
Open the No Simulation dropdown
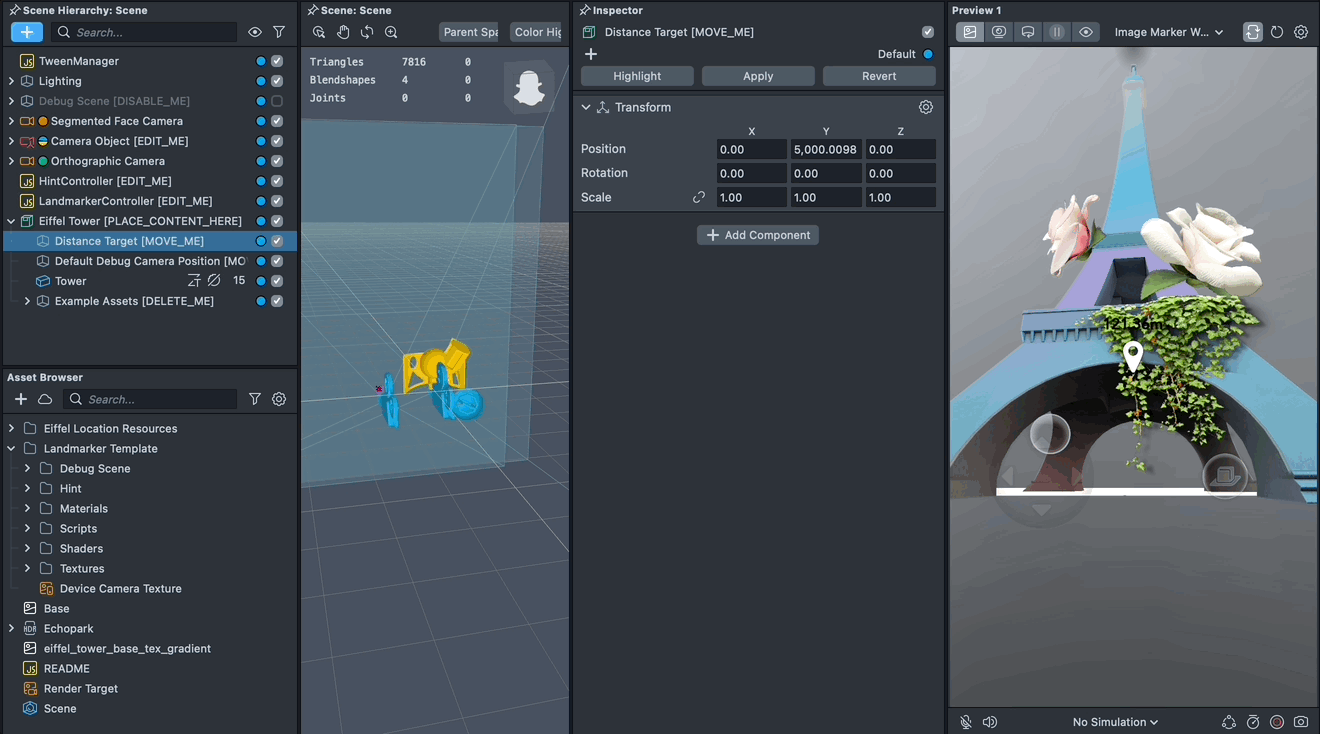[1115, 722]
